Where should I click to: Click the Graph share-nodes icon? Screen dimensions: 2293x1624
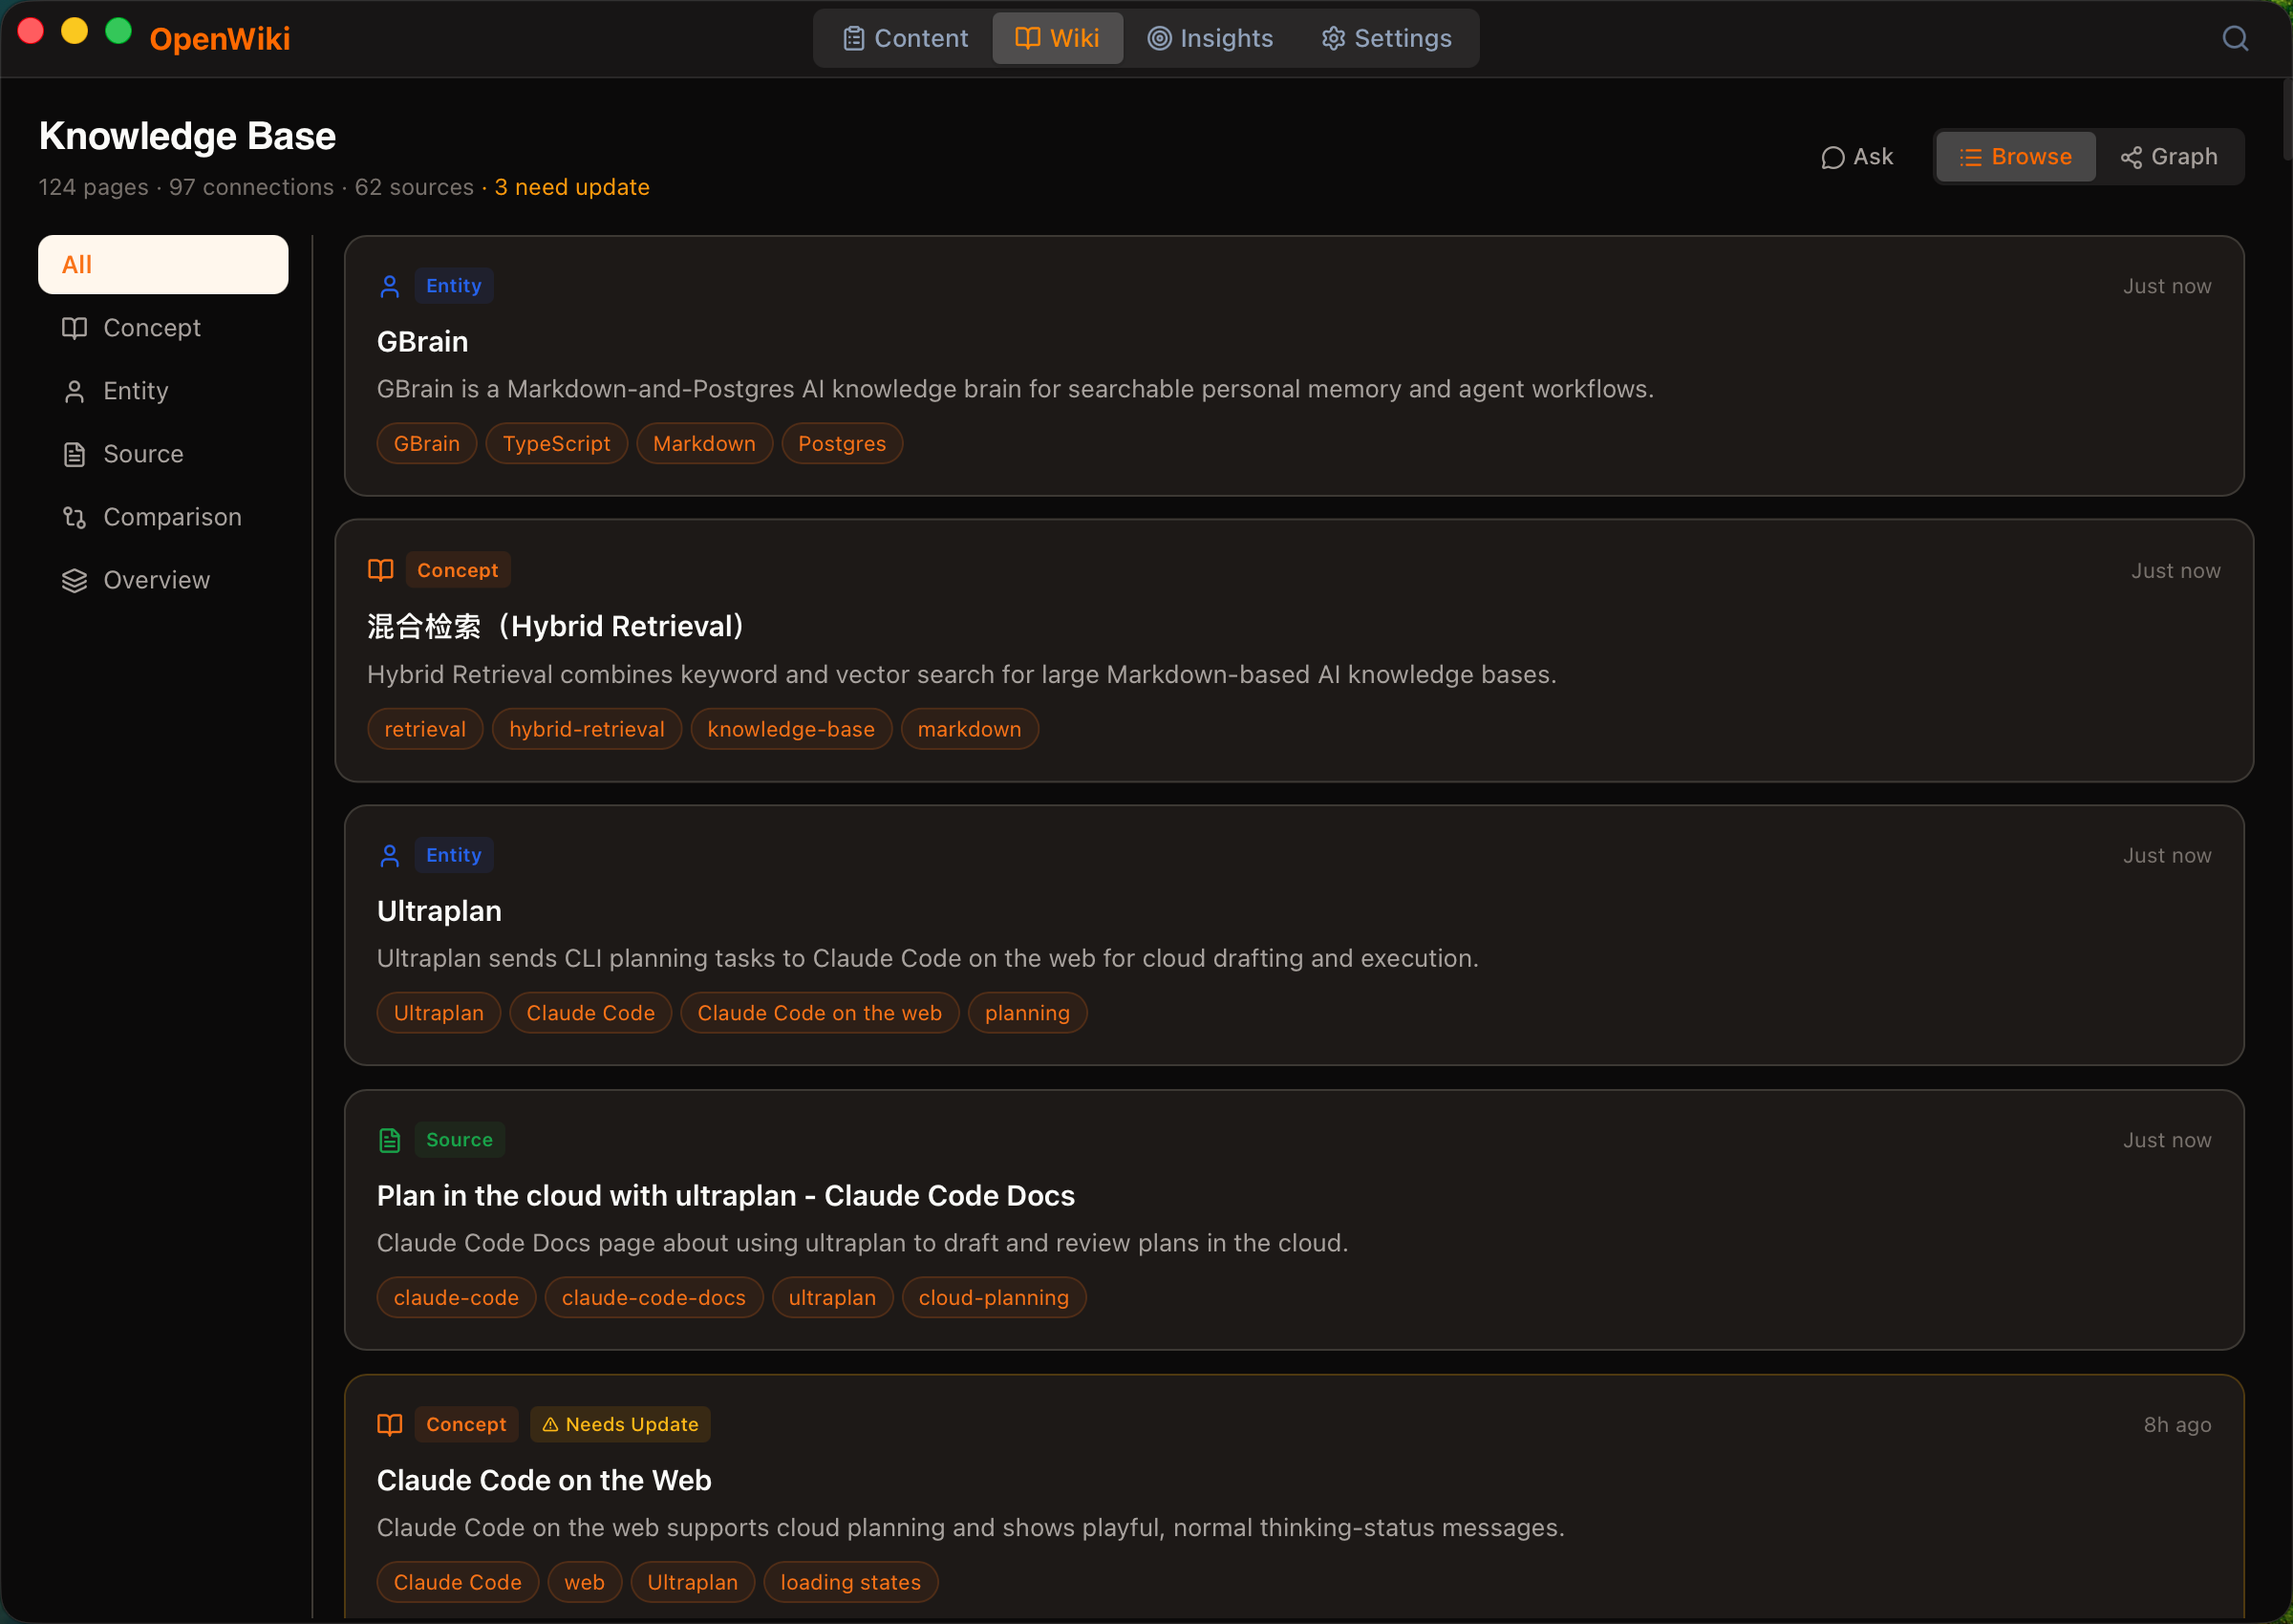(x=2131, y=158)
